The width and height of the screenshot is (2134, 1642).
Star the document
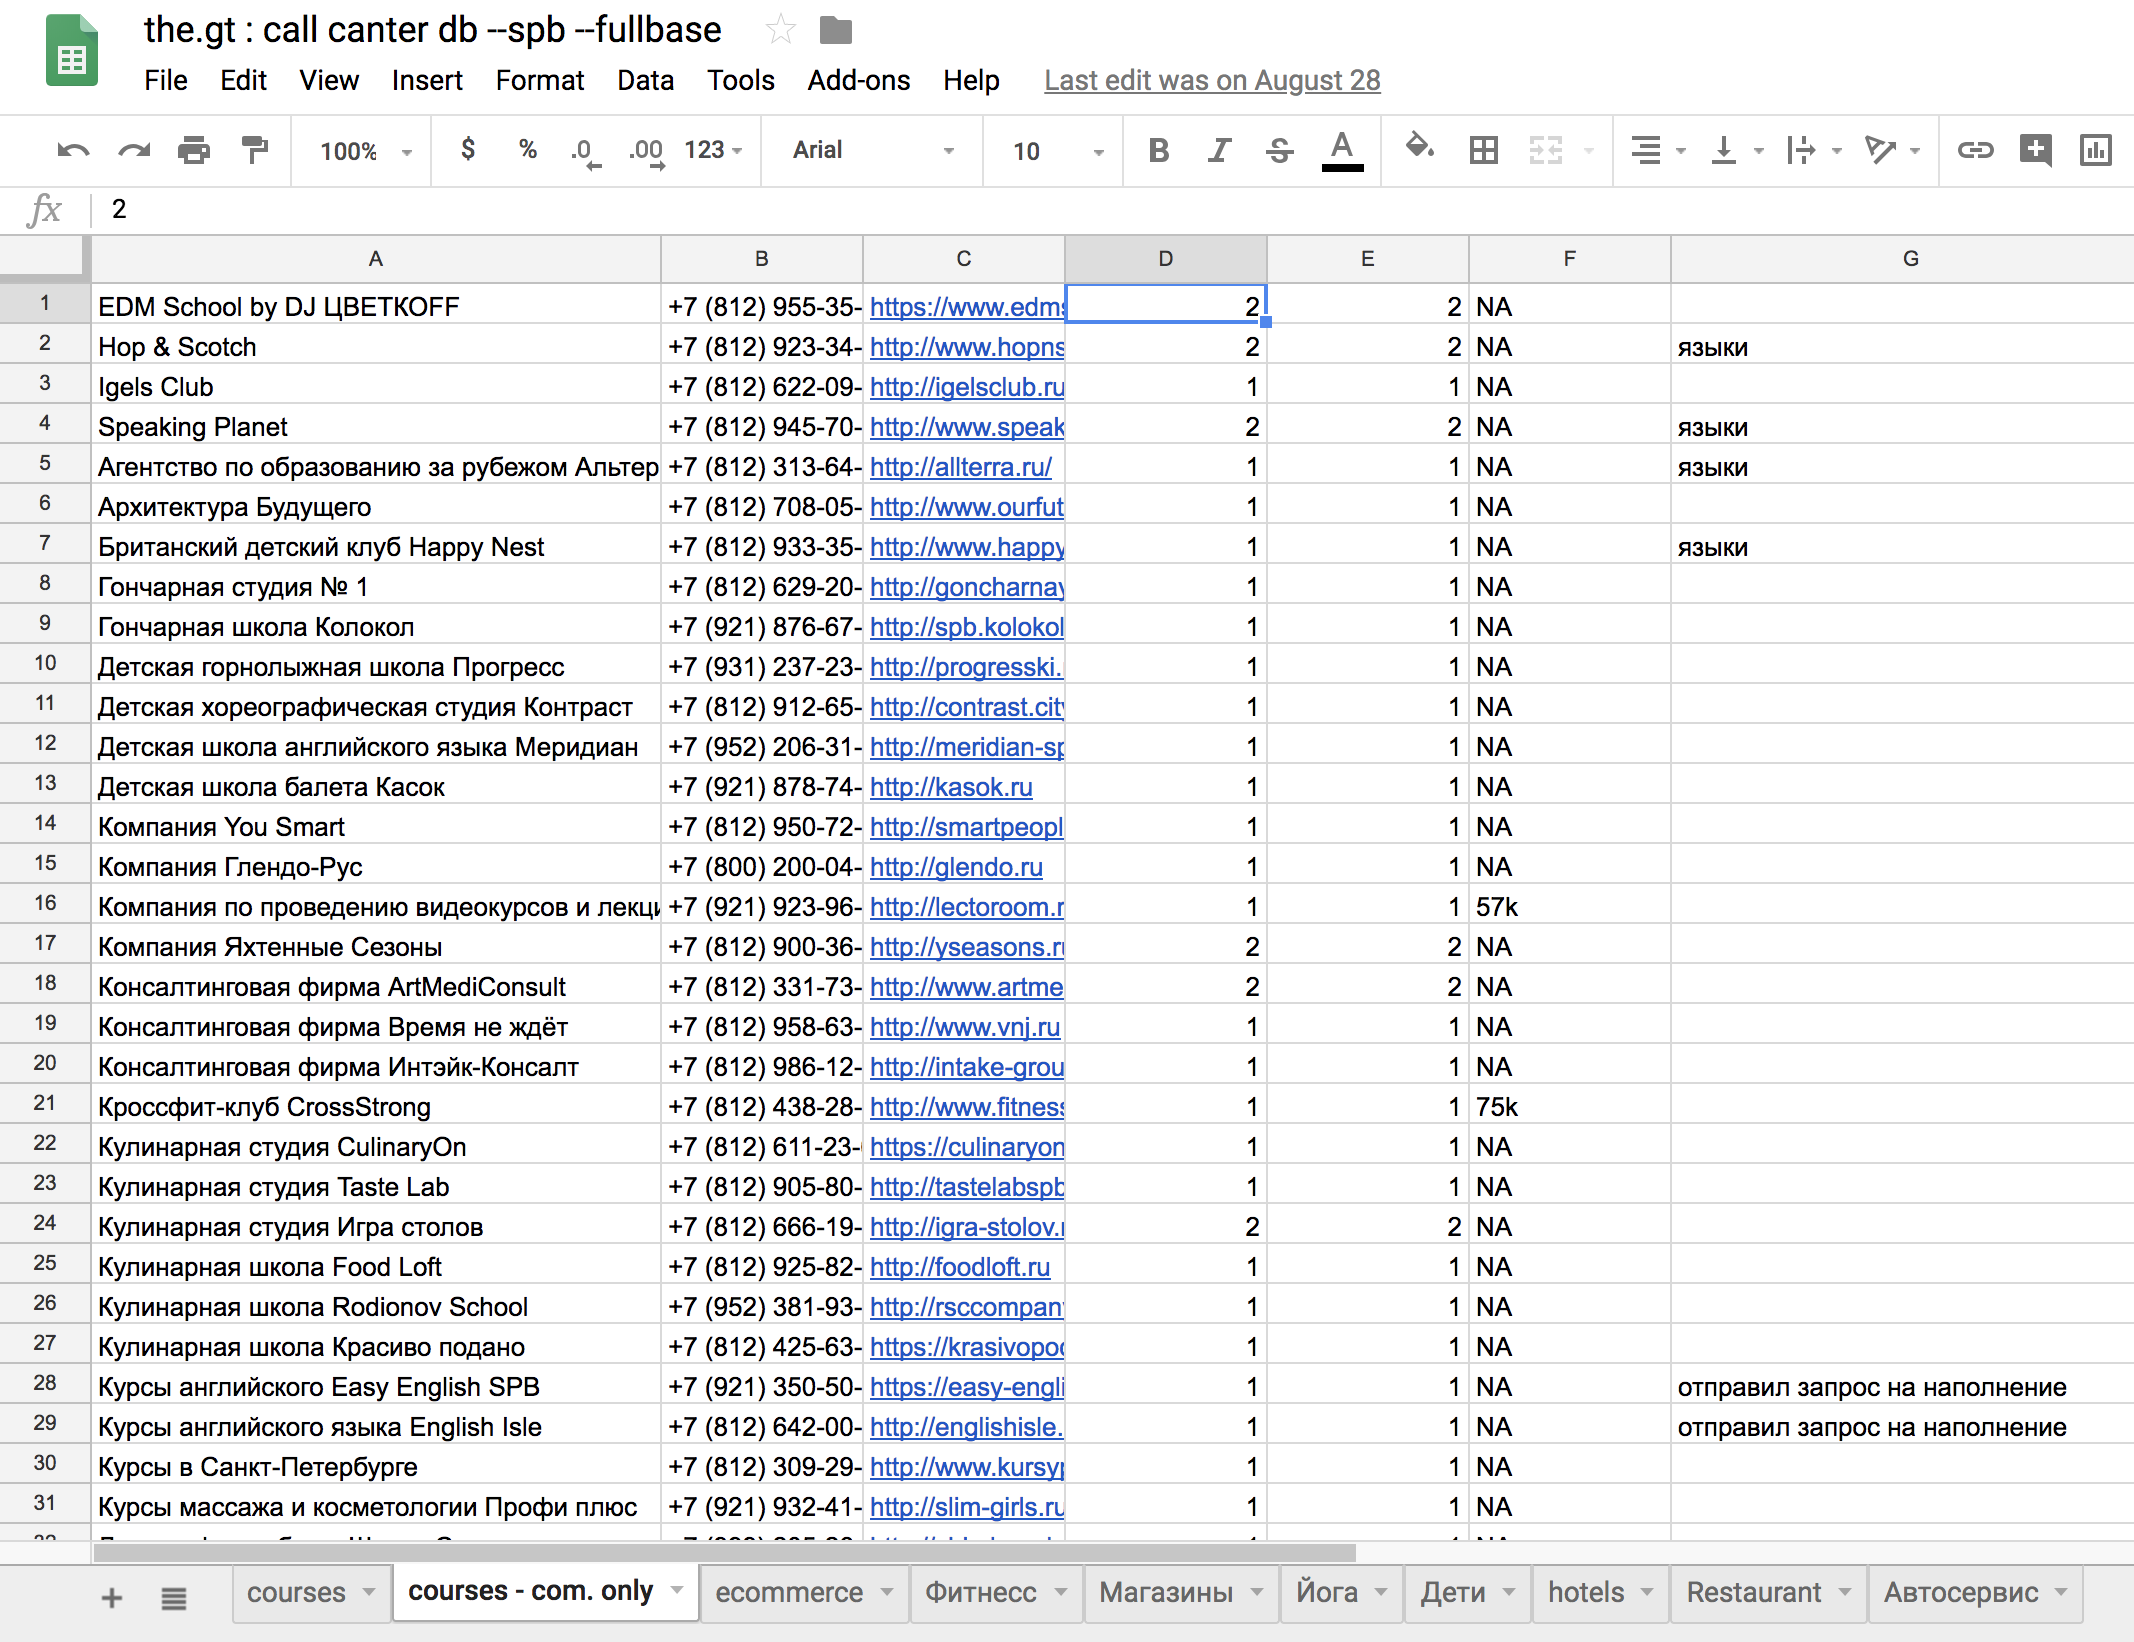pos(780,30)
